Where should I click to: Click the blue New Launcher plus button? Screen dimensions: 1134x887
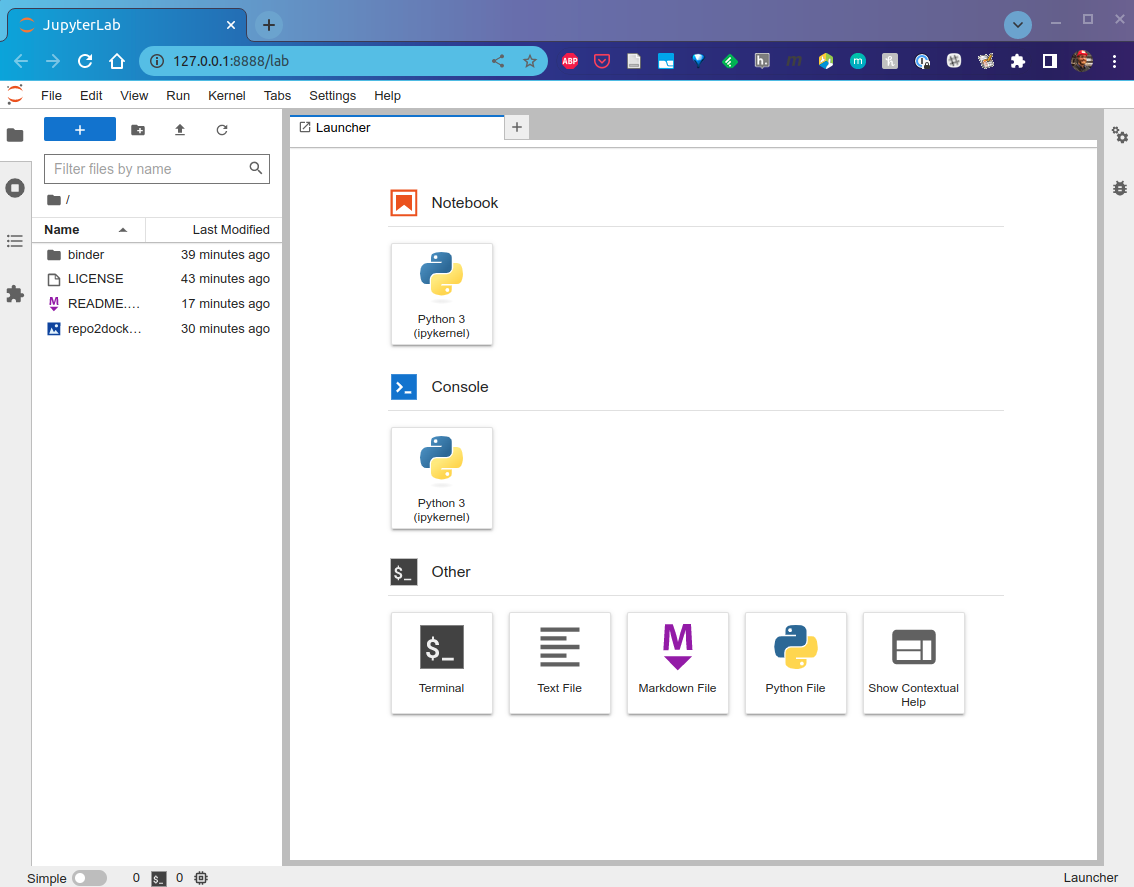coord(80,130)
